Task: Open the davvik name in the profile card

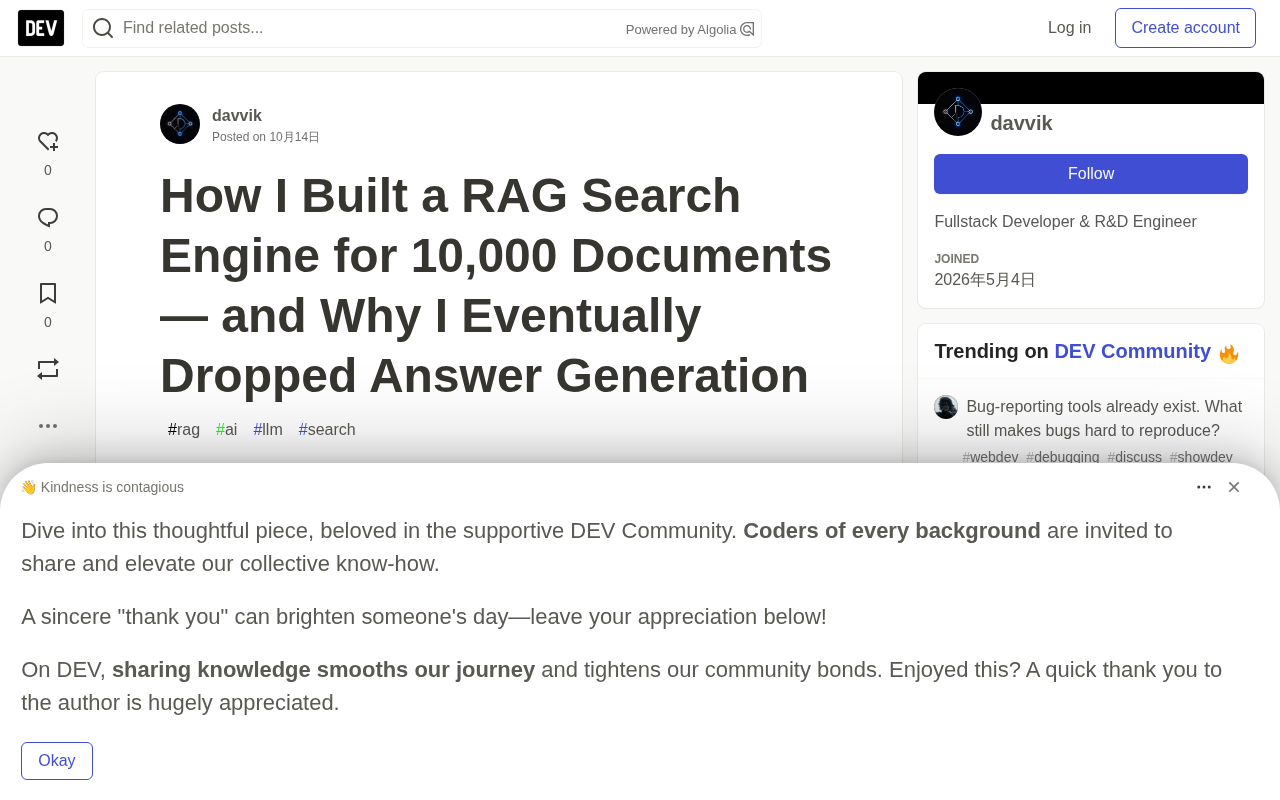Action: coord(1021,123)
